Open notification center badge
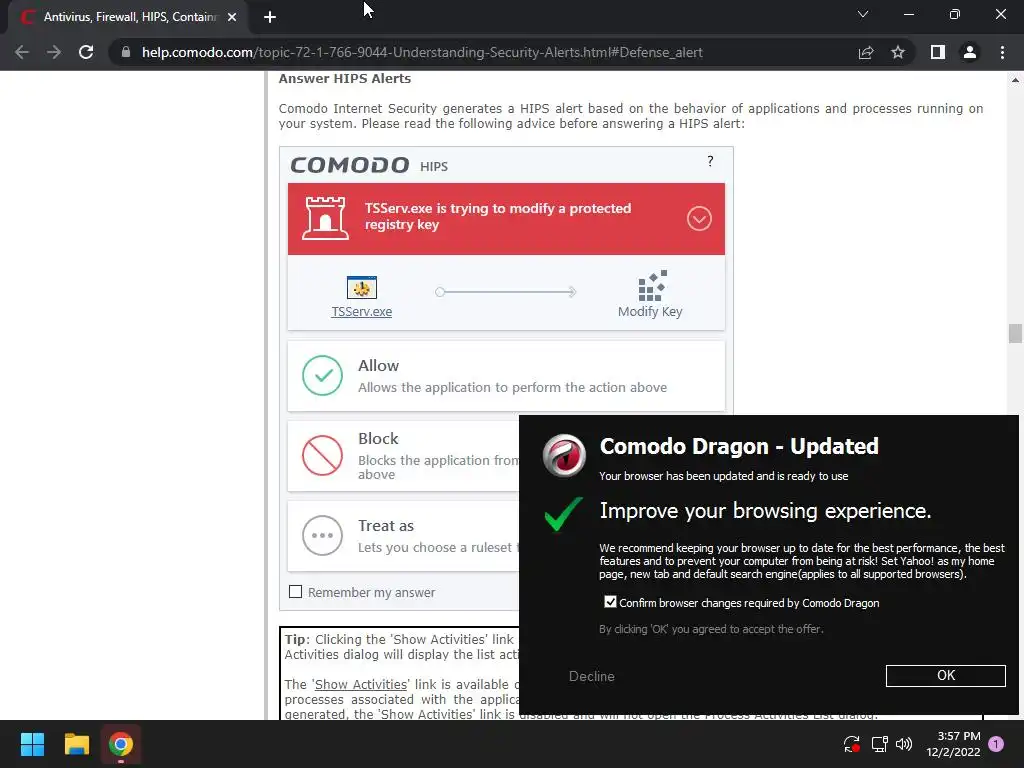Viewport: 1024px width, 768px height. (x=996, y=744)
